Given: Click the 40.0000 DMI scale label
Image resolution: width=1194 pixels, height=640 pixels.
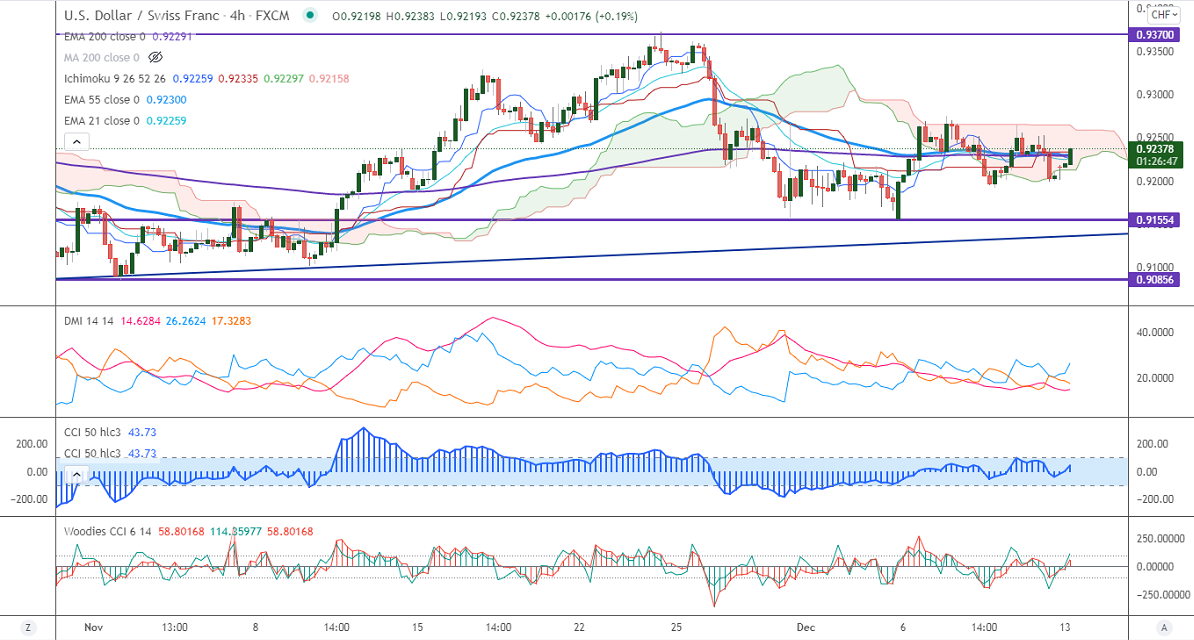Looking at the screenshot, I should click(1154, 332).
